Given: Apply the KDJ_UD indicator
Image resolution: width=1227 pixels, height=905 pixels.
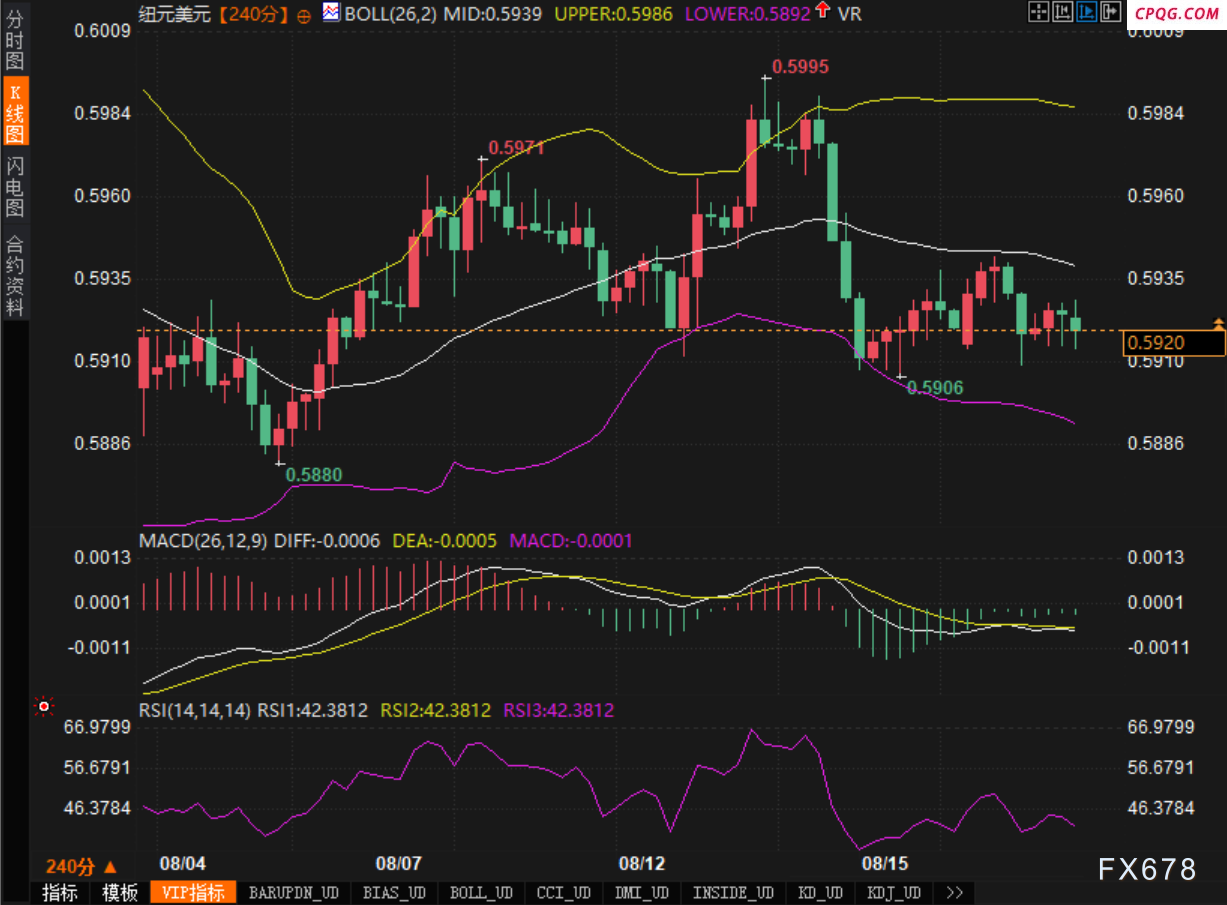Looking at the screenshot, I should click(x=894, y=892).
